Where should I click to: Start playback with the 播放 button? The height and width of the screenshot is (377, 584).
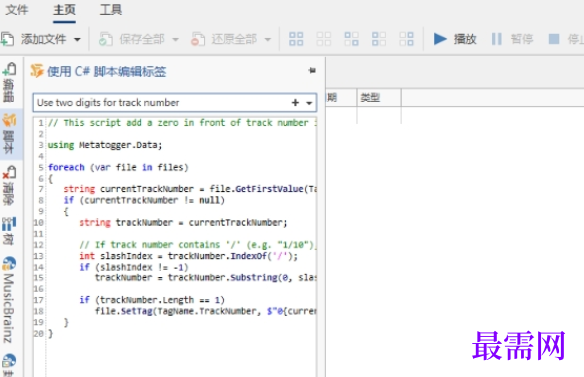pyautogui.click(x=455, y=39)
